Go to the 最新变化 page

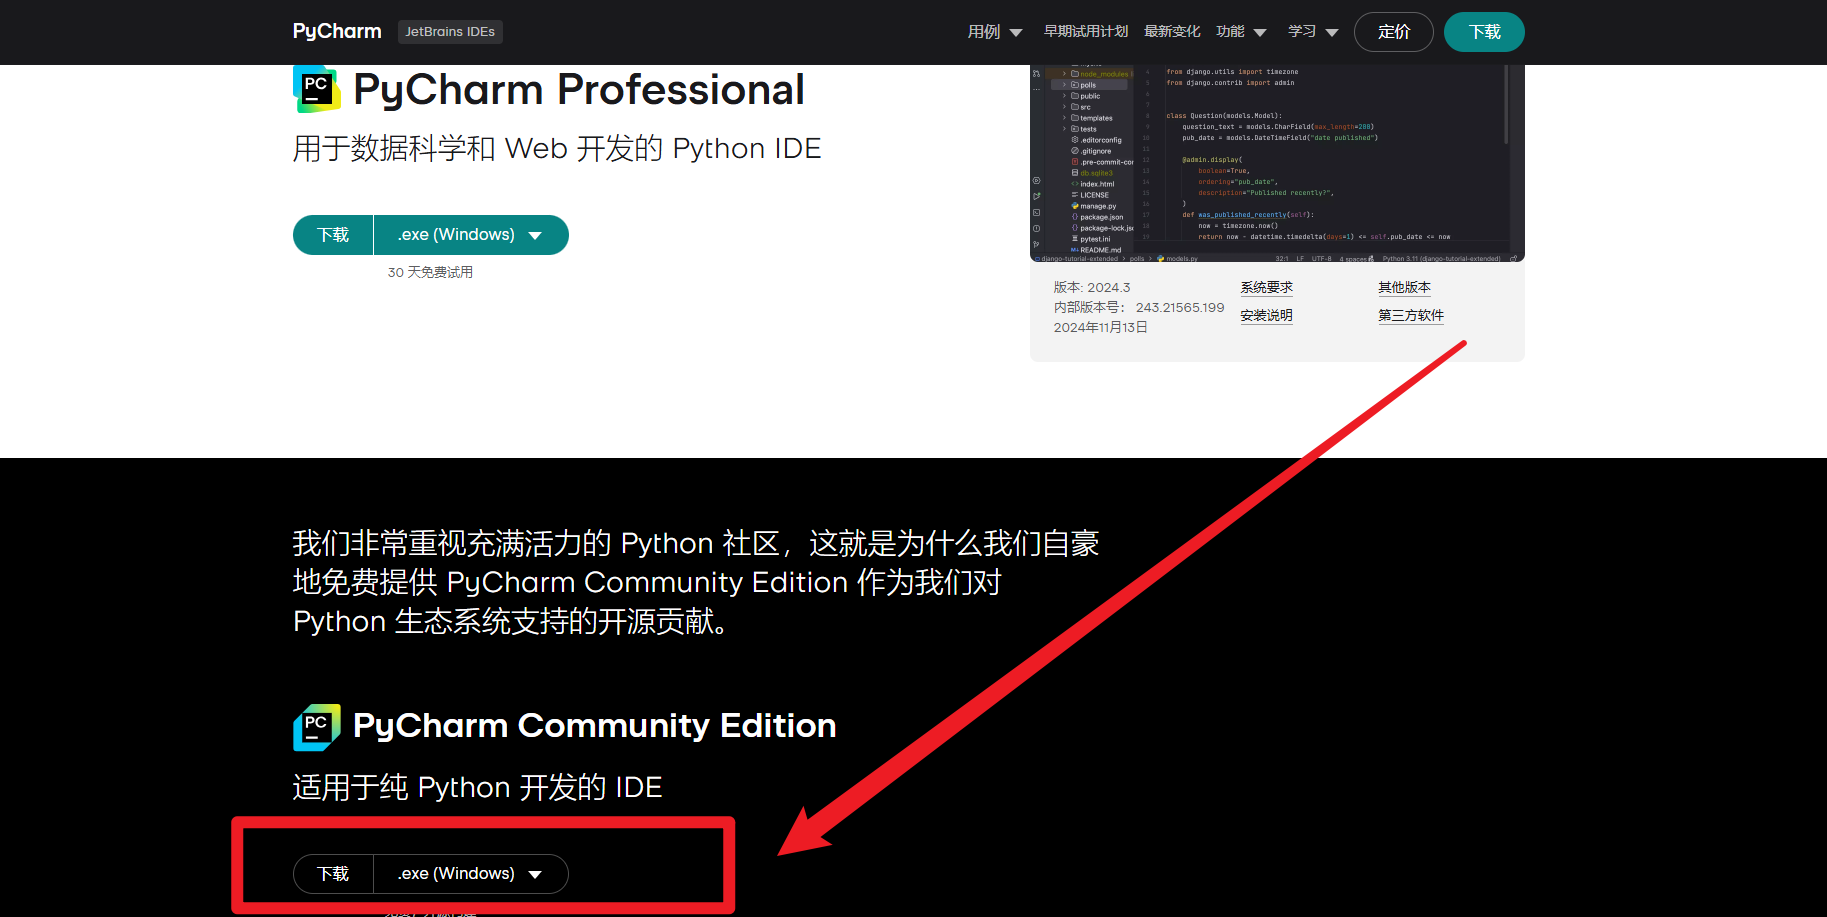pos(1172,32)
